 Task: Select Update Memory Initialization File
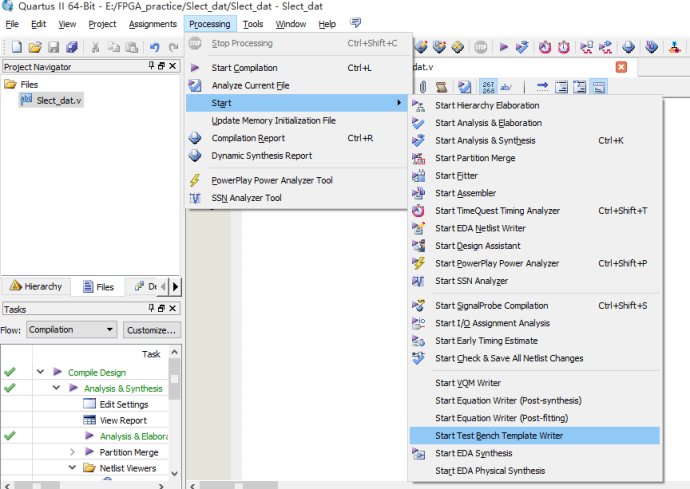pyautogui.click(x=297, y=121)
